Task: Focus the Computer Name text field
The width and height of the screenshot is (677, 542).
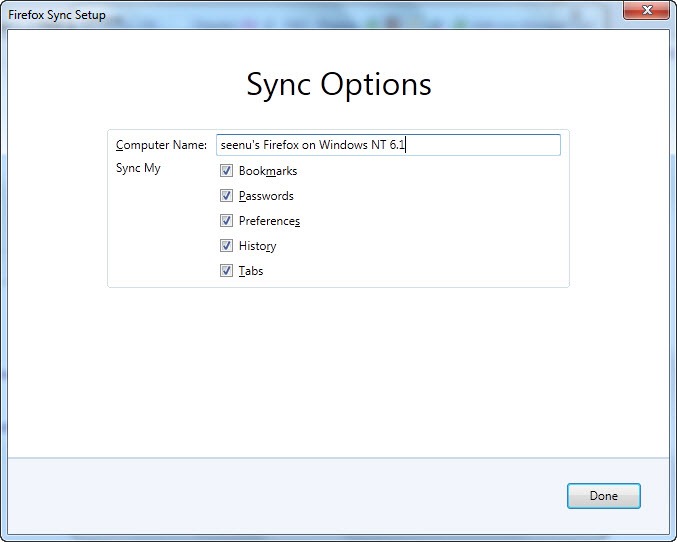Action: (388, 145)
